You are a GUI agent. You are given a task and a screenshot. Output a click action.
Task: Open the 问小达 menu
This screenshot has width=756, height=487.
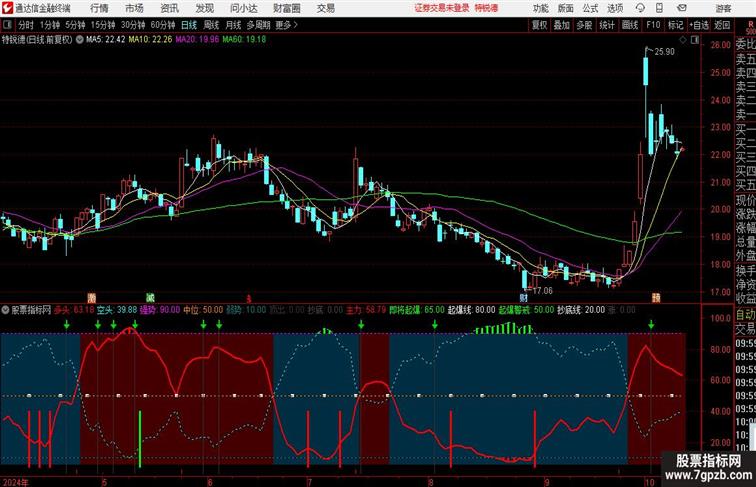point(243,8)
